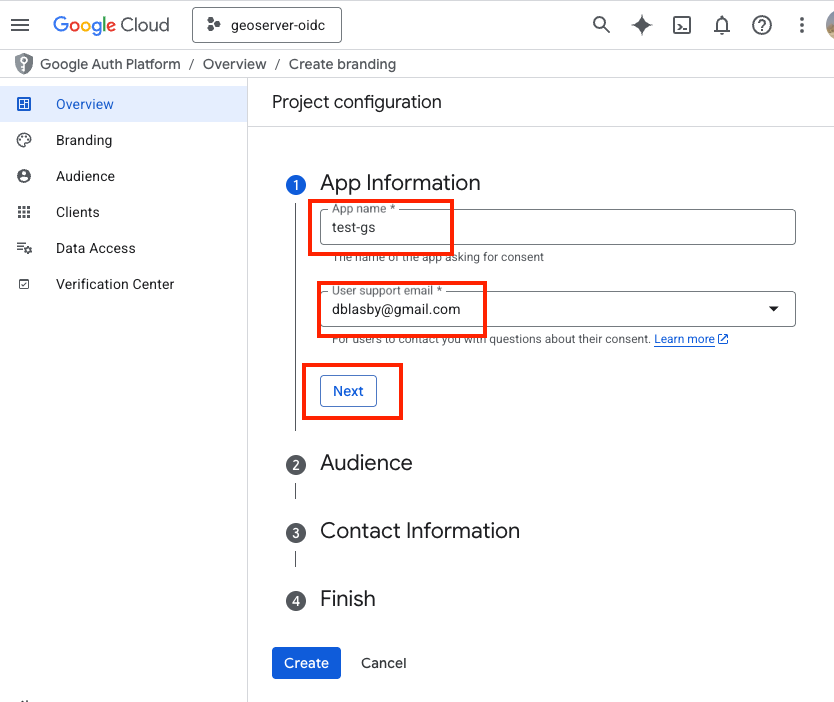Open the Google Auth Platform shield icon
834x702 pixels.
(22, 63)
